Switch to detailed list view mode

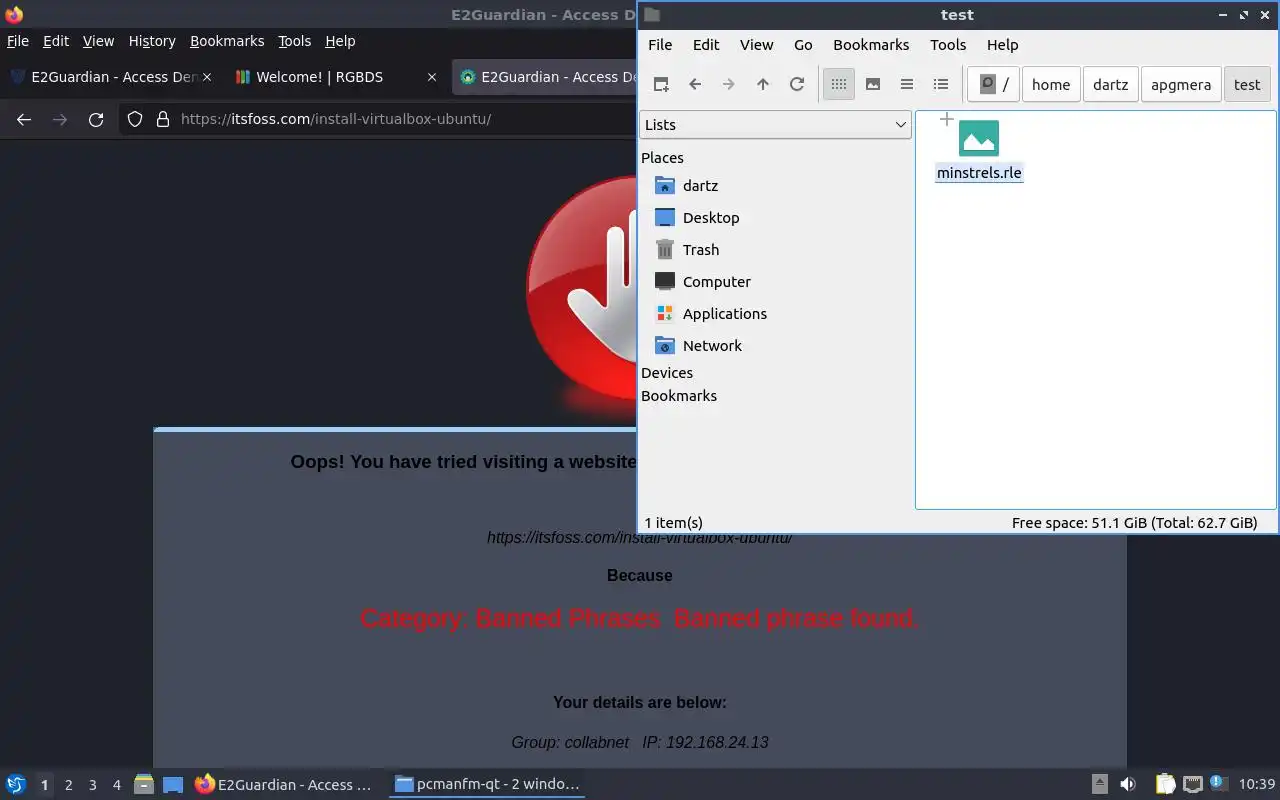pyautogui.click(x=941, y=85)
